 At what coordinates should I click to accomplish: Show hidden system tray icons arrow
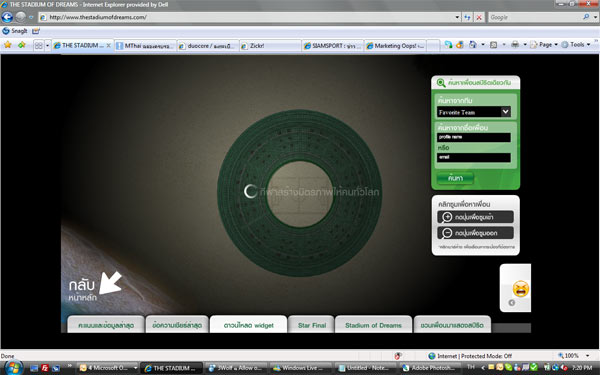click(483, 367)
